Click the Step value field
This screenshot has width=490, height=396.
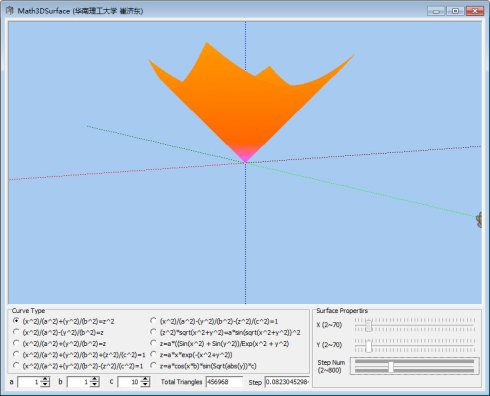(287, 382)
